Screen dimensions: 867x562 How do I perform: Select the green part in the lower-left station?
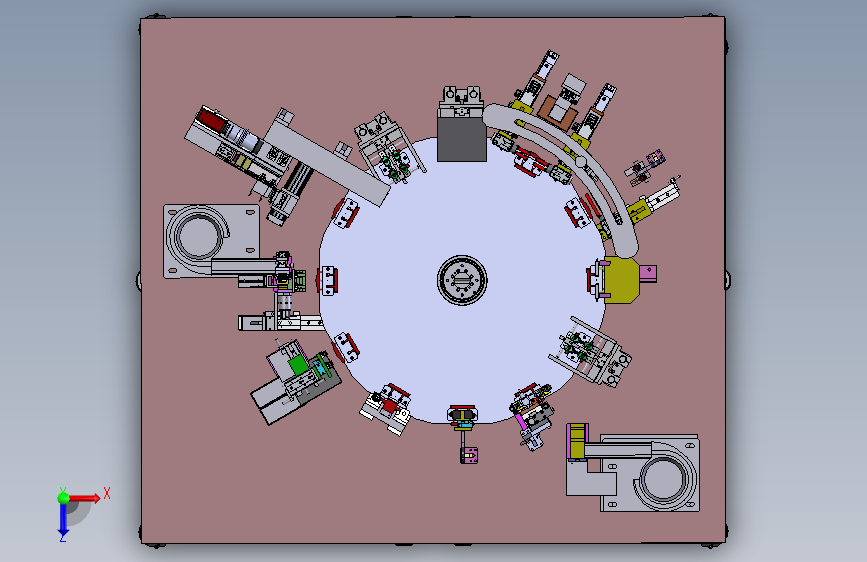coord(299,365)
